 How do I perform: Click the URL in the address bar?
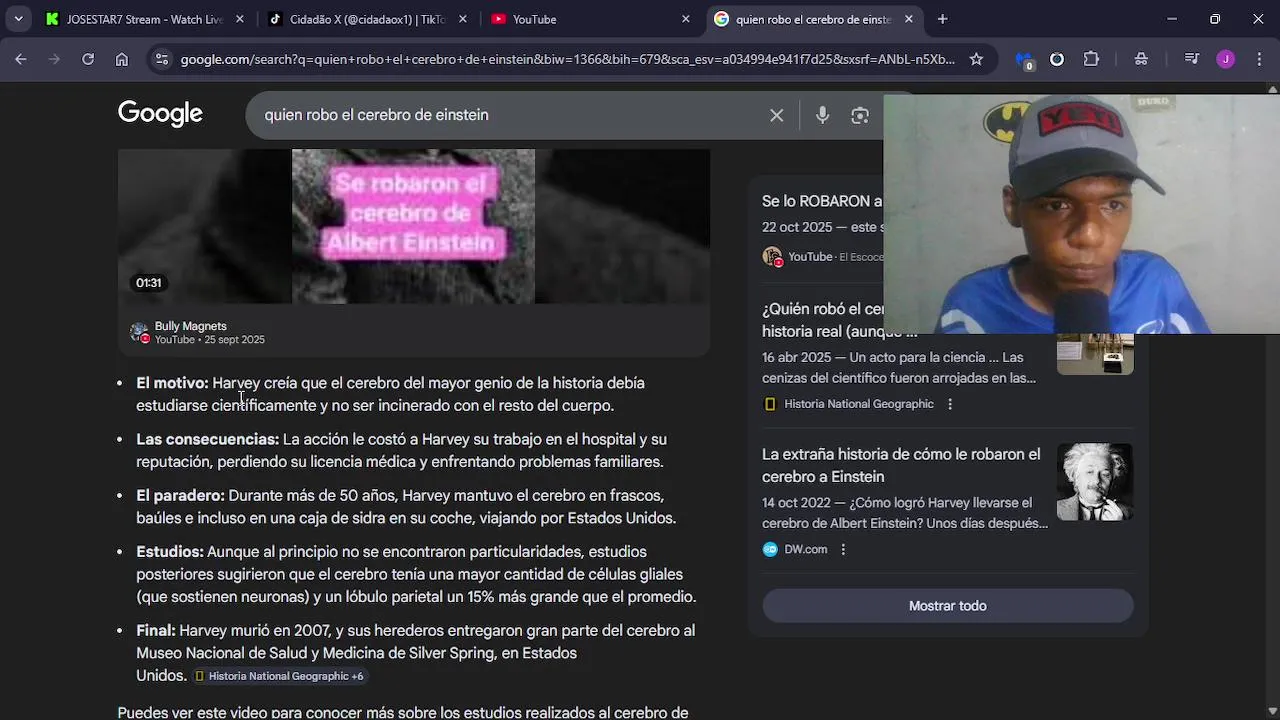click(x=567, y=59)
